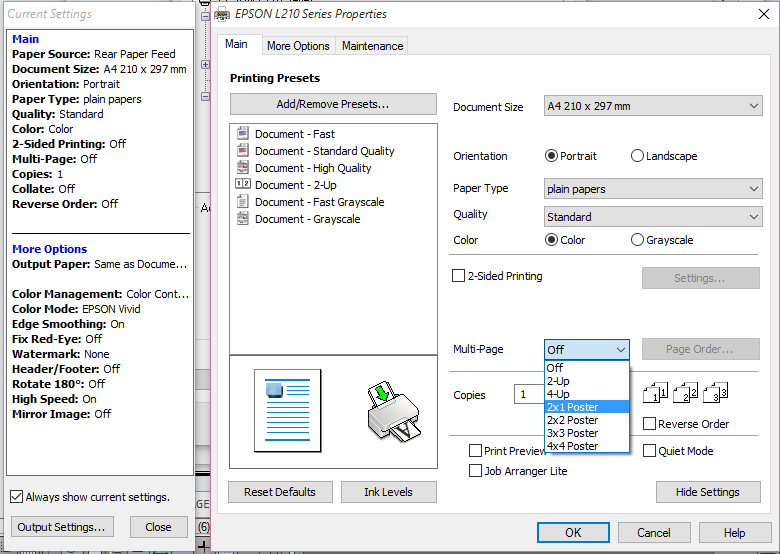Click the second collate pages icon
Viewport: 780px width, 554px height.
(685, 392)
